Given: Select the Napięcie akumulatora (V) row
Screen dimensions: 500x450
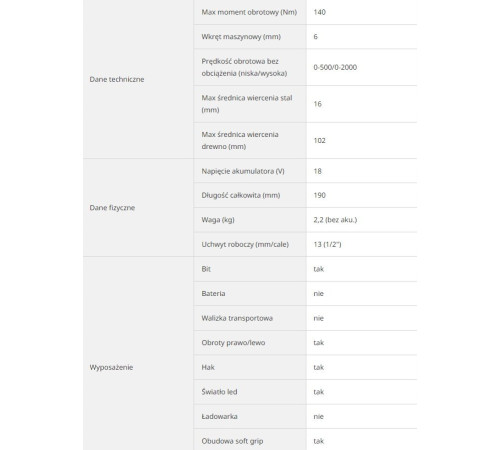Looking at the screenshot, I should coord(305,171).
